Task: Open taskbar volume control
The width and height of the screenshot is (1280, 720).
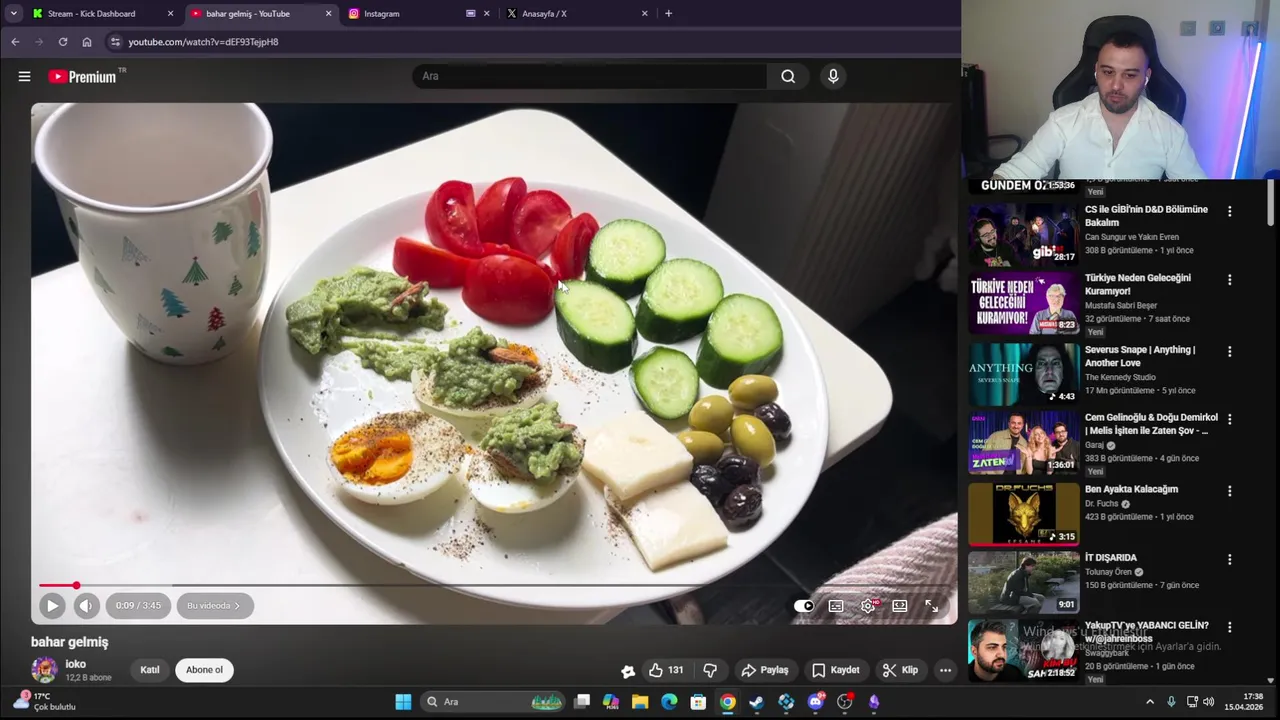Action: pos(1209,702)
